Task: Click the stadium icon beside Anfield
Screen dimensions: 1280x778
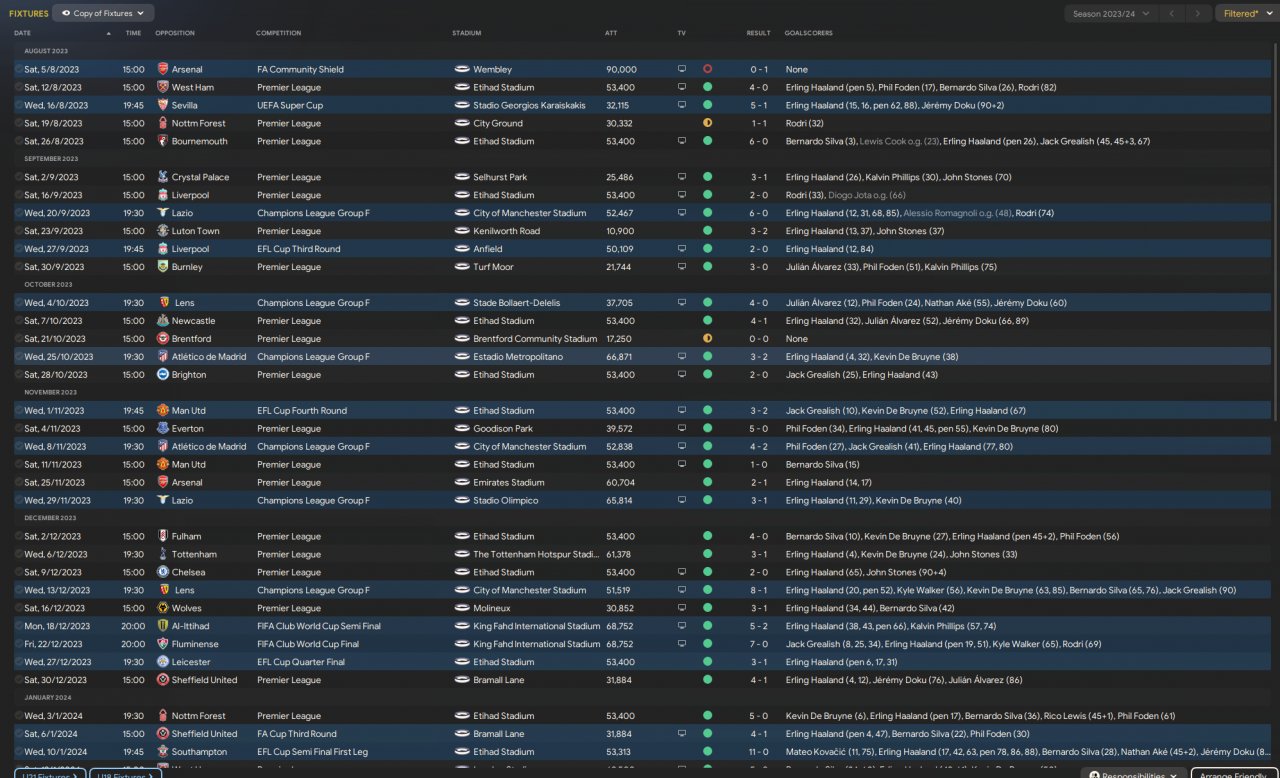Action: pos(462,249)
